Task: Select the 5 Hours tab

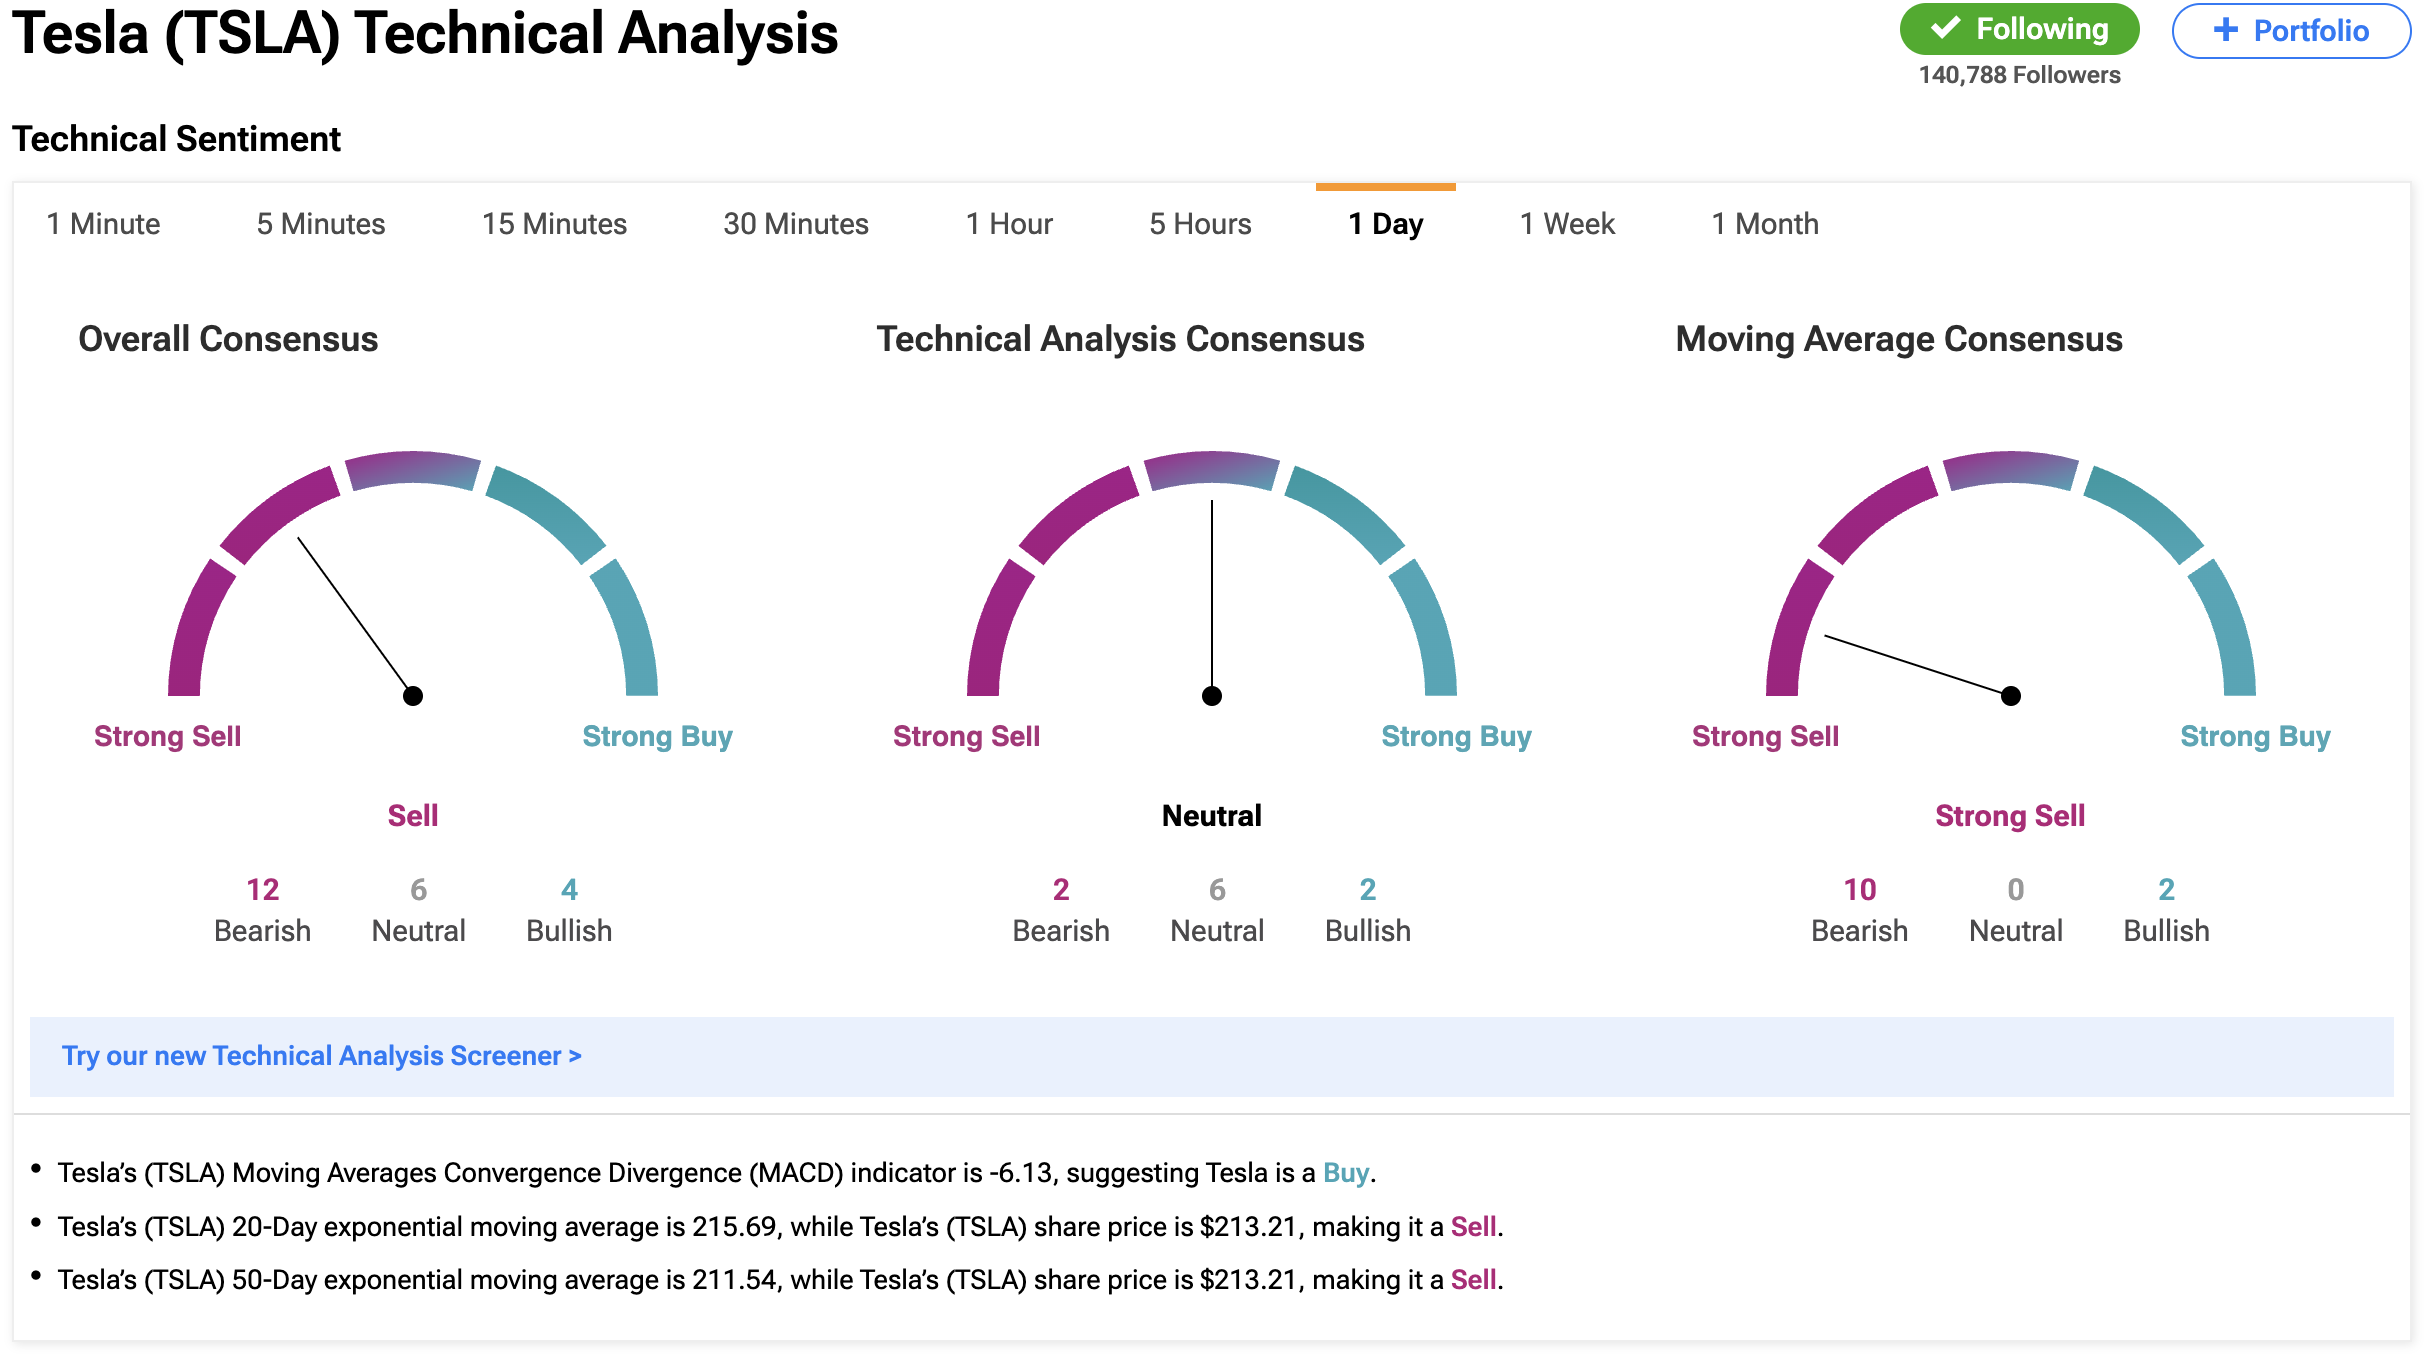Action: point(1200,224)
